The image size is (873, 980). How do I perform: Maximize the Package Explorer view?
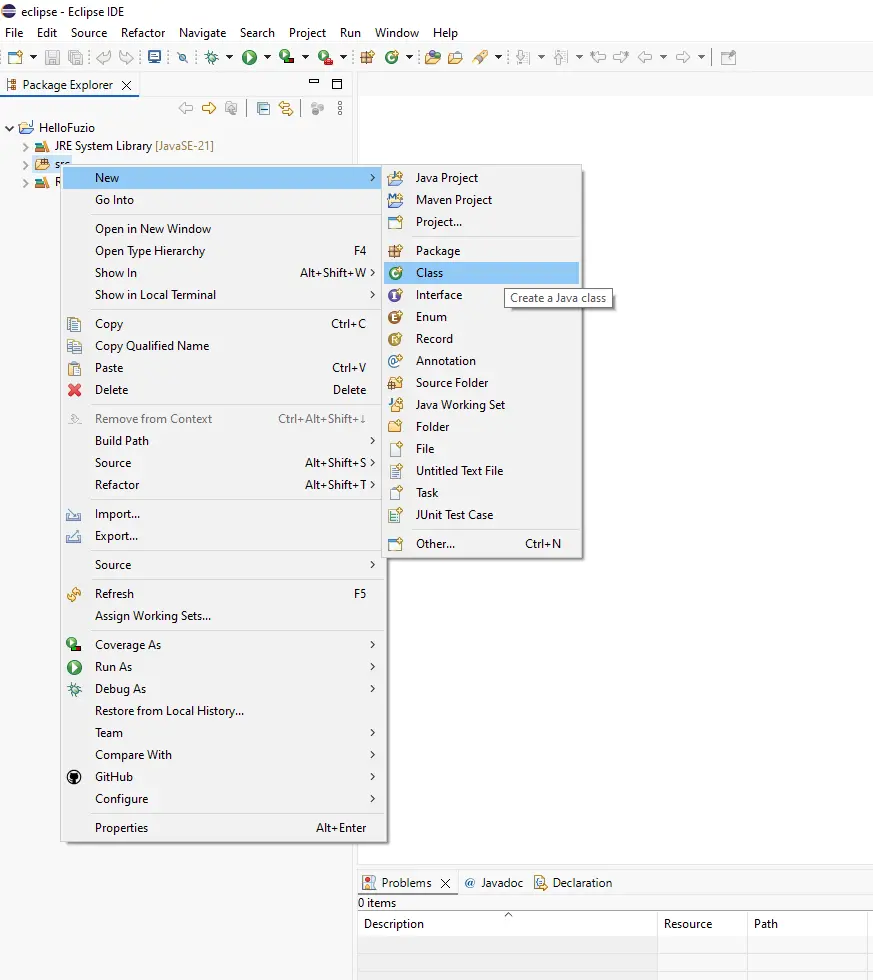click(x=337, y=84)
